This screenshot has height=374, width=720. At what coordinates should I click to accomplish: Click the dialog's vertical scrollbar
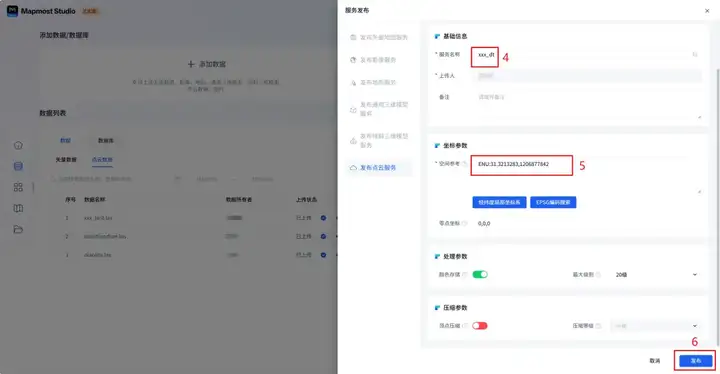718,207
